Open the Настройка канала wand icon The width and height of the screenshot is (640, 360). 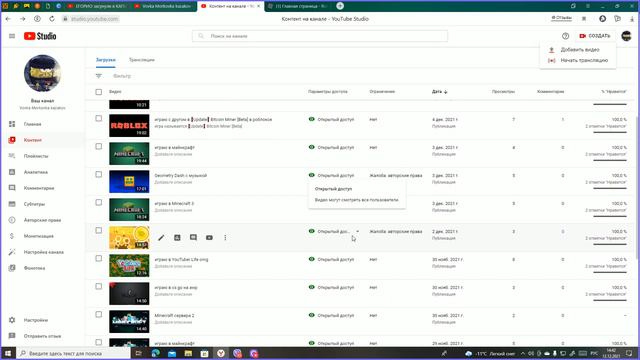12,252
